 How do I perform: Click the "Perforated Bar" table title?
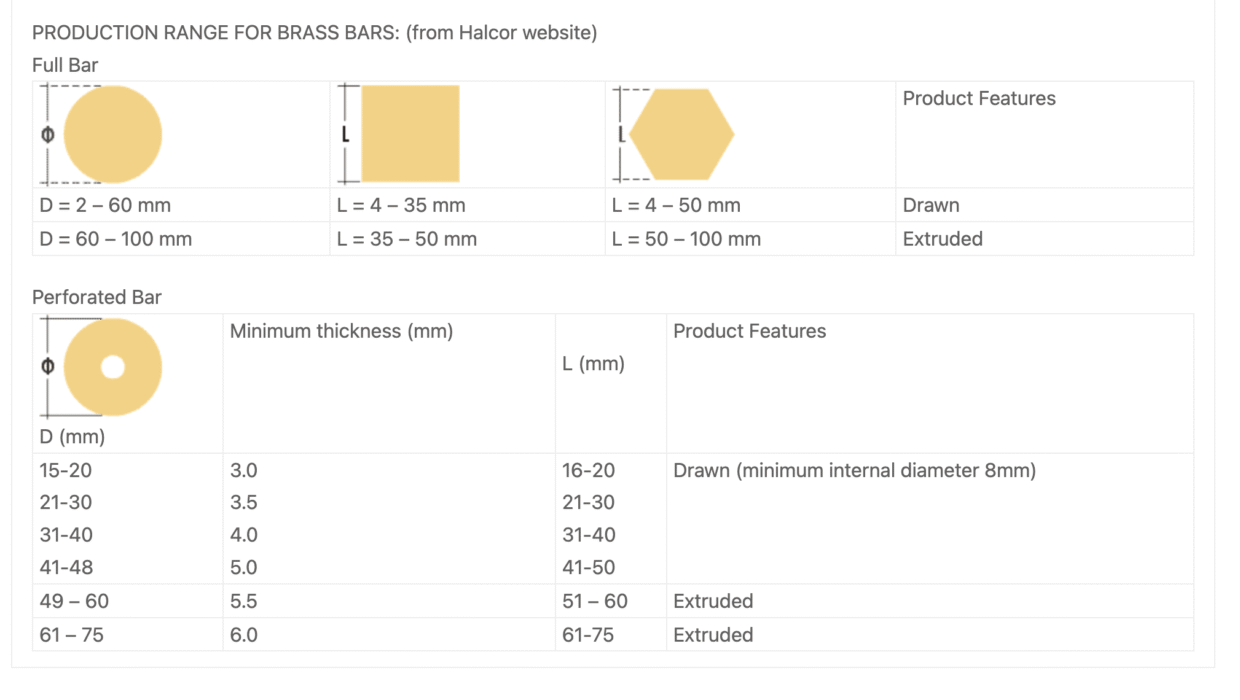(x=96, y=297)
